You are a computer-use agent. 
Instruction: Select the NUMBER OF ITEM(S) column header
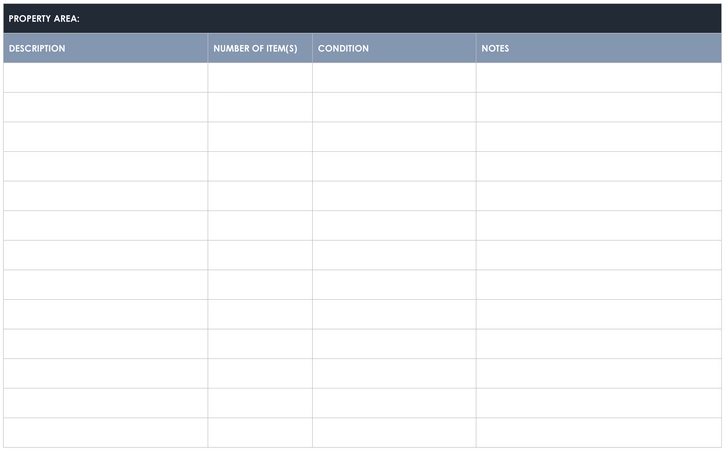pos(260,48)
